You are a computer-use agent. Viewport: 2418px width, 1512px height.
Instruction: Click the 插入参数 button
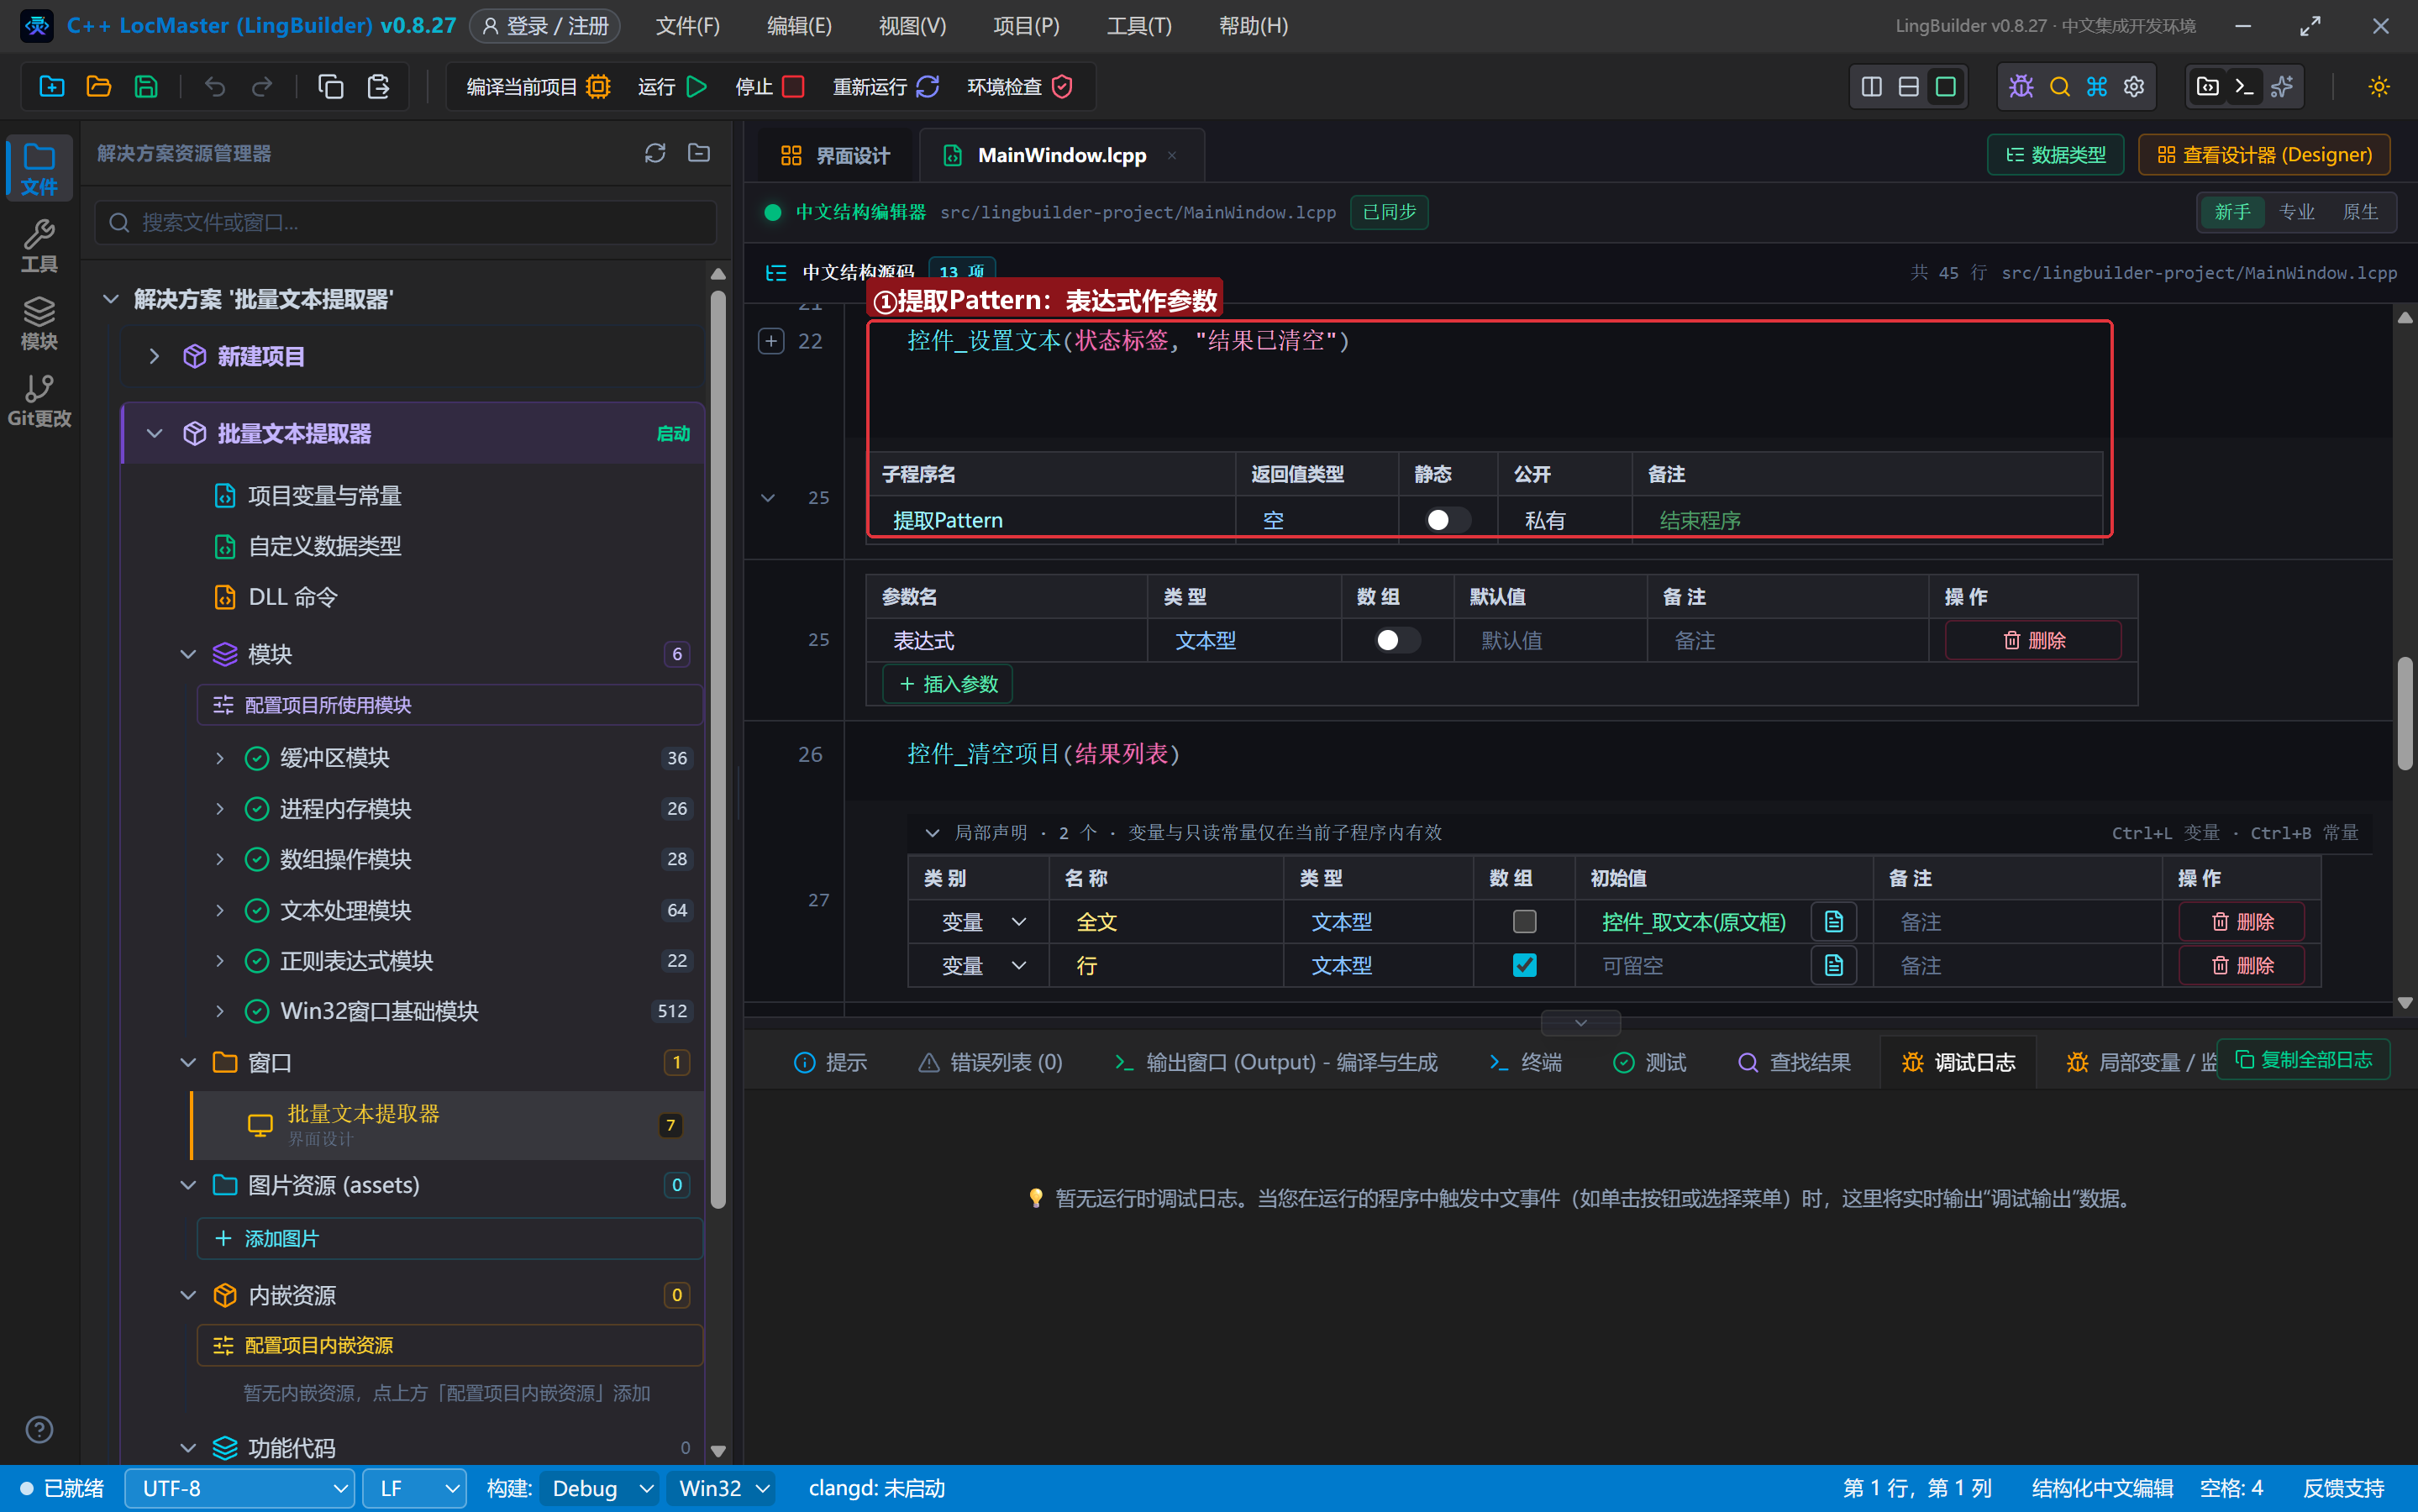pos(948,684)
